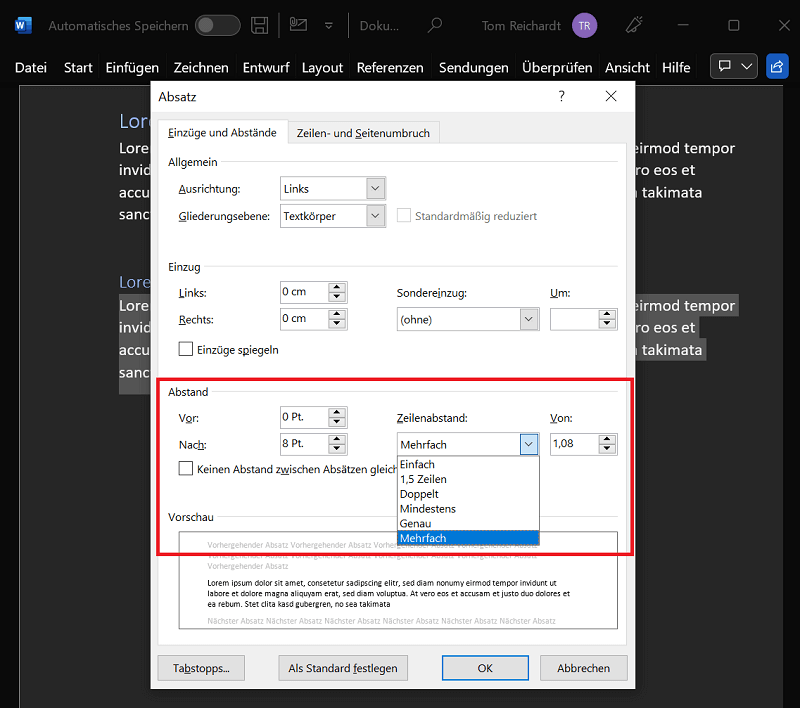Switch to Zeilen- und Seitenumbruch tab
800x708 pixels.
point(363,133)
